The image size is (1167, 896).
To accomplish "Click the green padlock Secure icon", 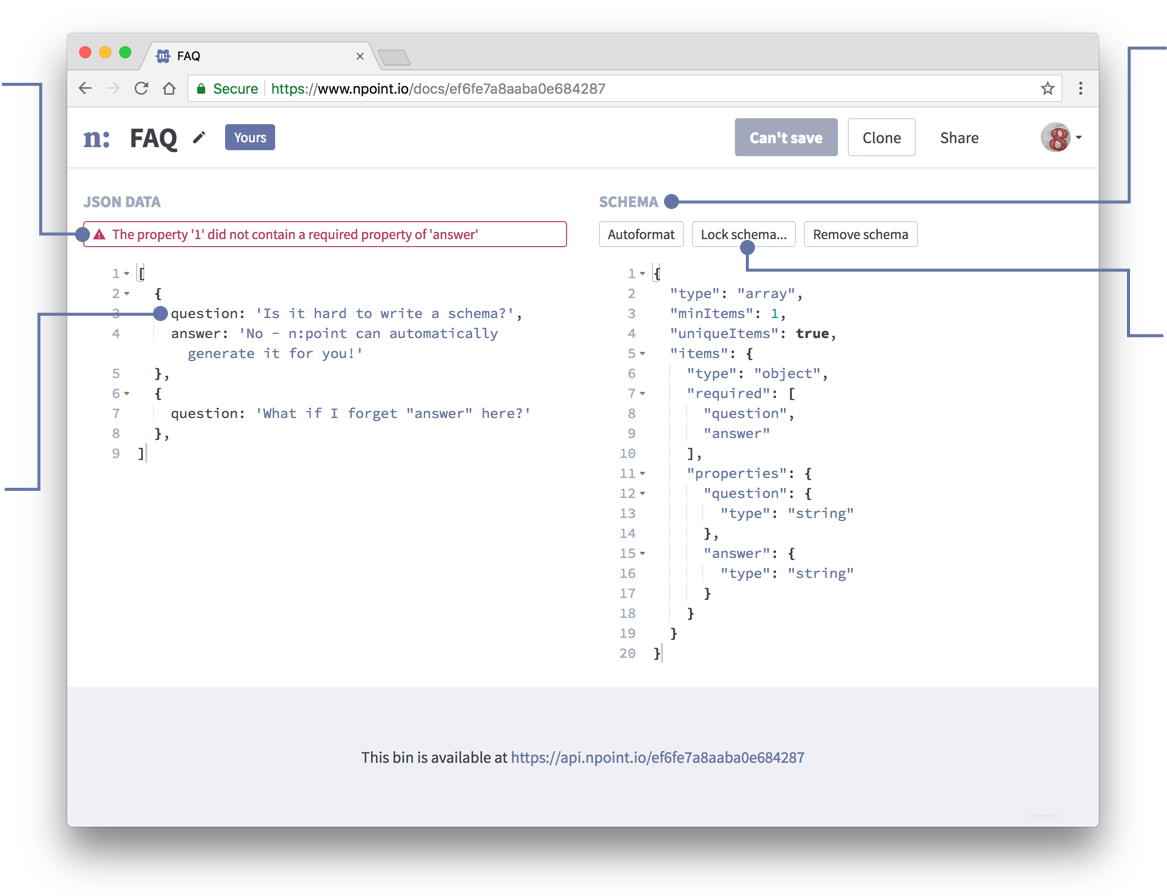I will 201,89.
